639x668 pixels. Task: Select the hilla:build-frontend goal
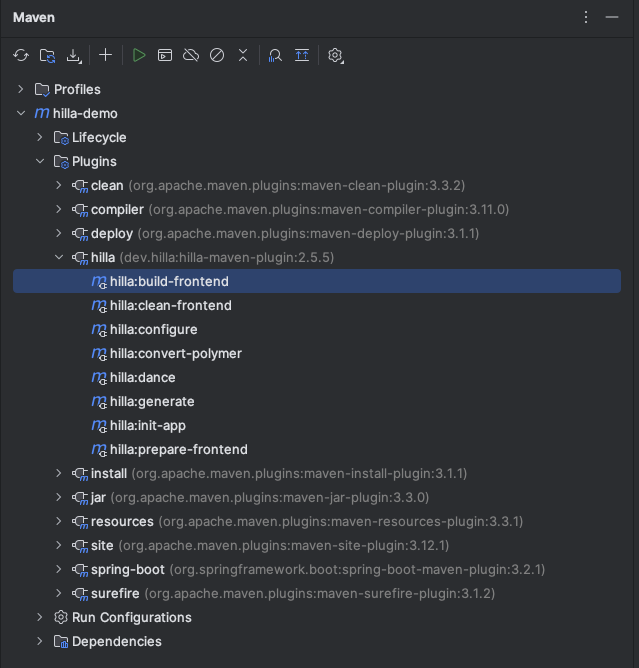pyautogui.click(x=317, y=281)
